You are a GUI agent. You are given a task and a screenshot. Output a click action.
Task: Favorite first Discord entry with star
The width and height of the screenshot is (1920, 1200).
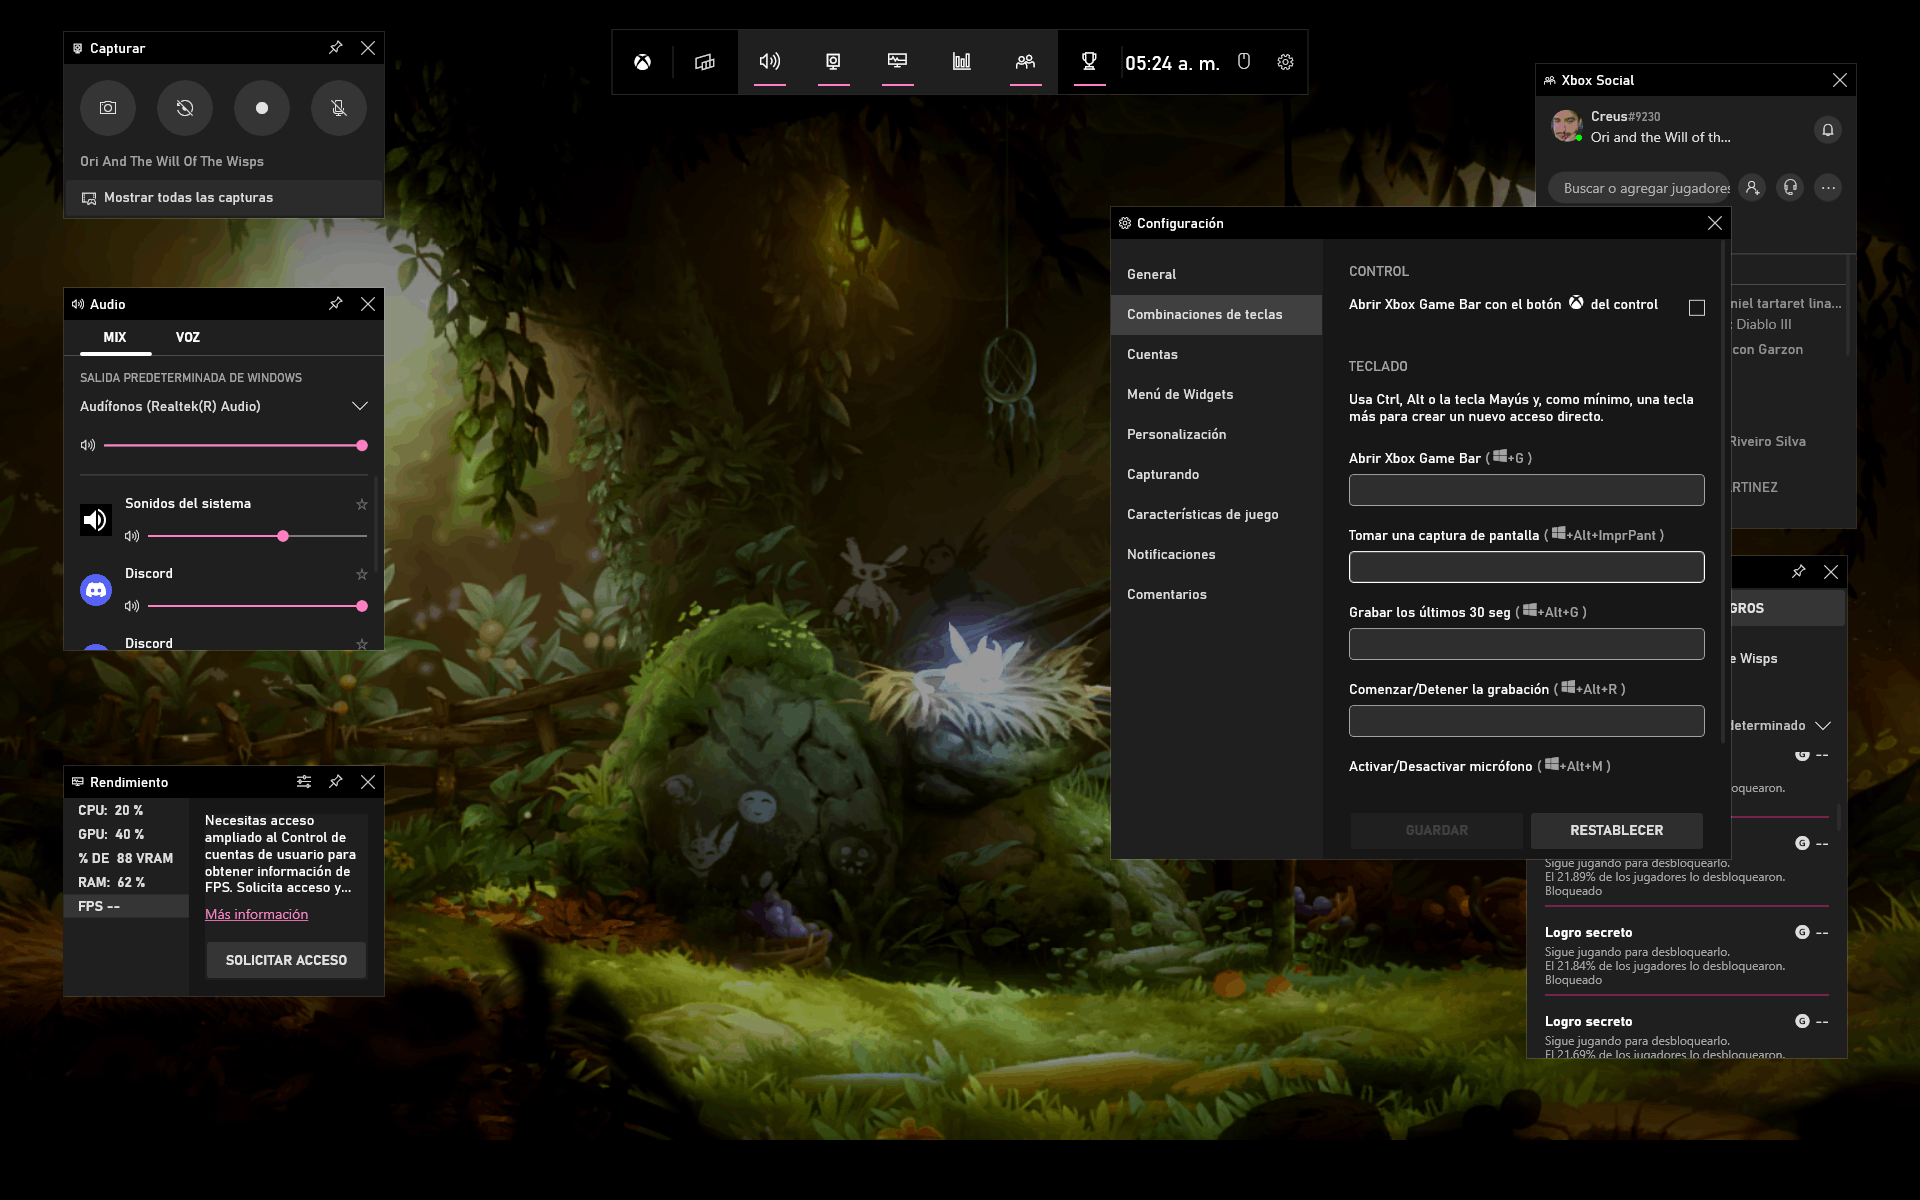tap(362, 574)
